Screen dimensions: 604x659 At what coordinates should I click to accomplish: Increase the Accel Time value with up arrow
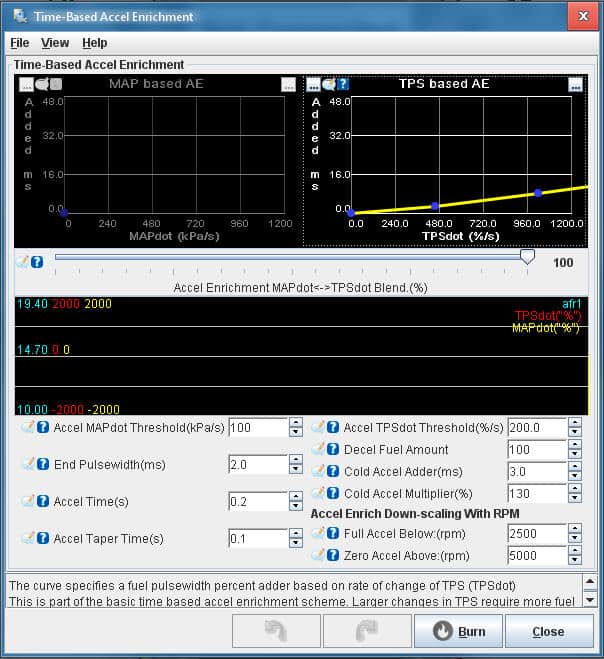point(295,497)
